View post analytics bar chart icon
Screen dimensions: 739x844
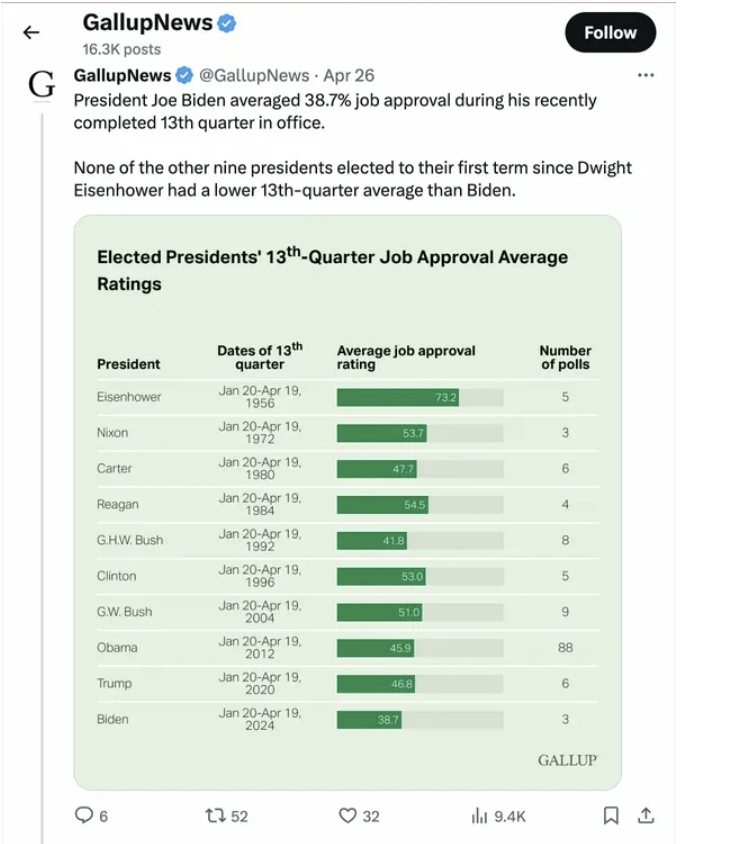coord(479,816)
